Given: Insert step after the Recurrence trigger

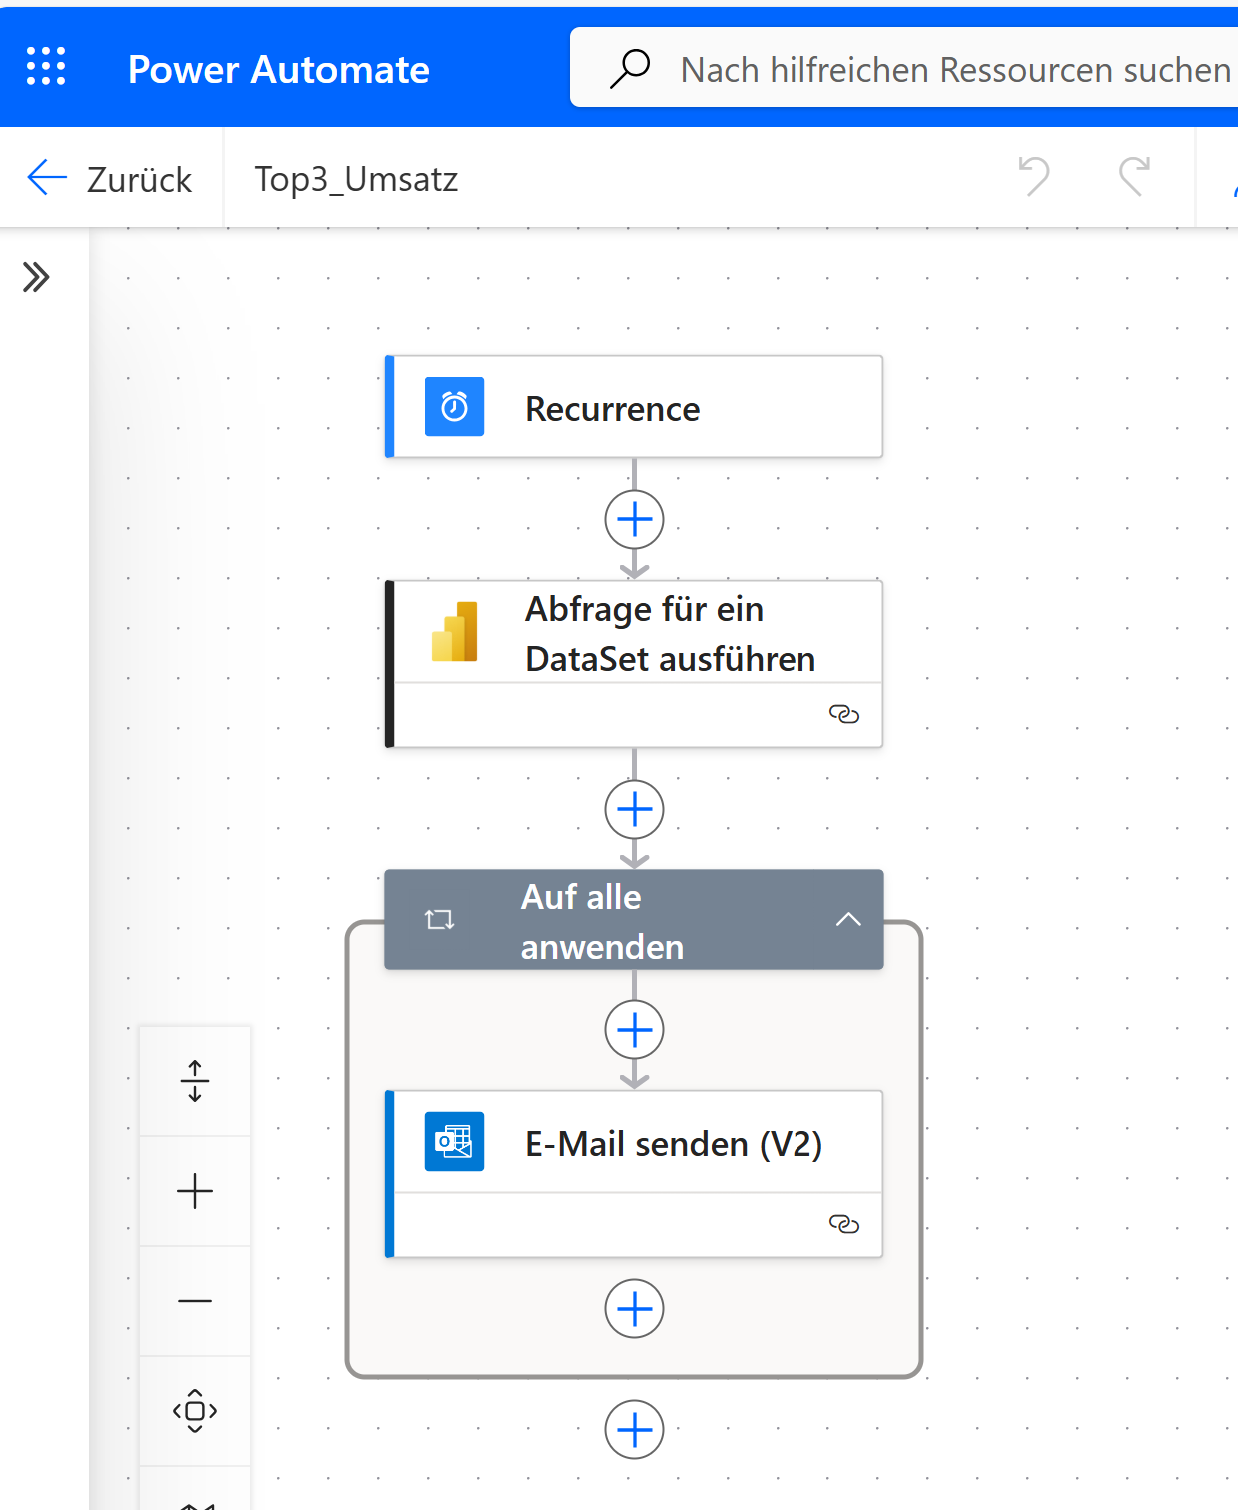Looking at the screenshot, I should [634, 520].
